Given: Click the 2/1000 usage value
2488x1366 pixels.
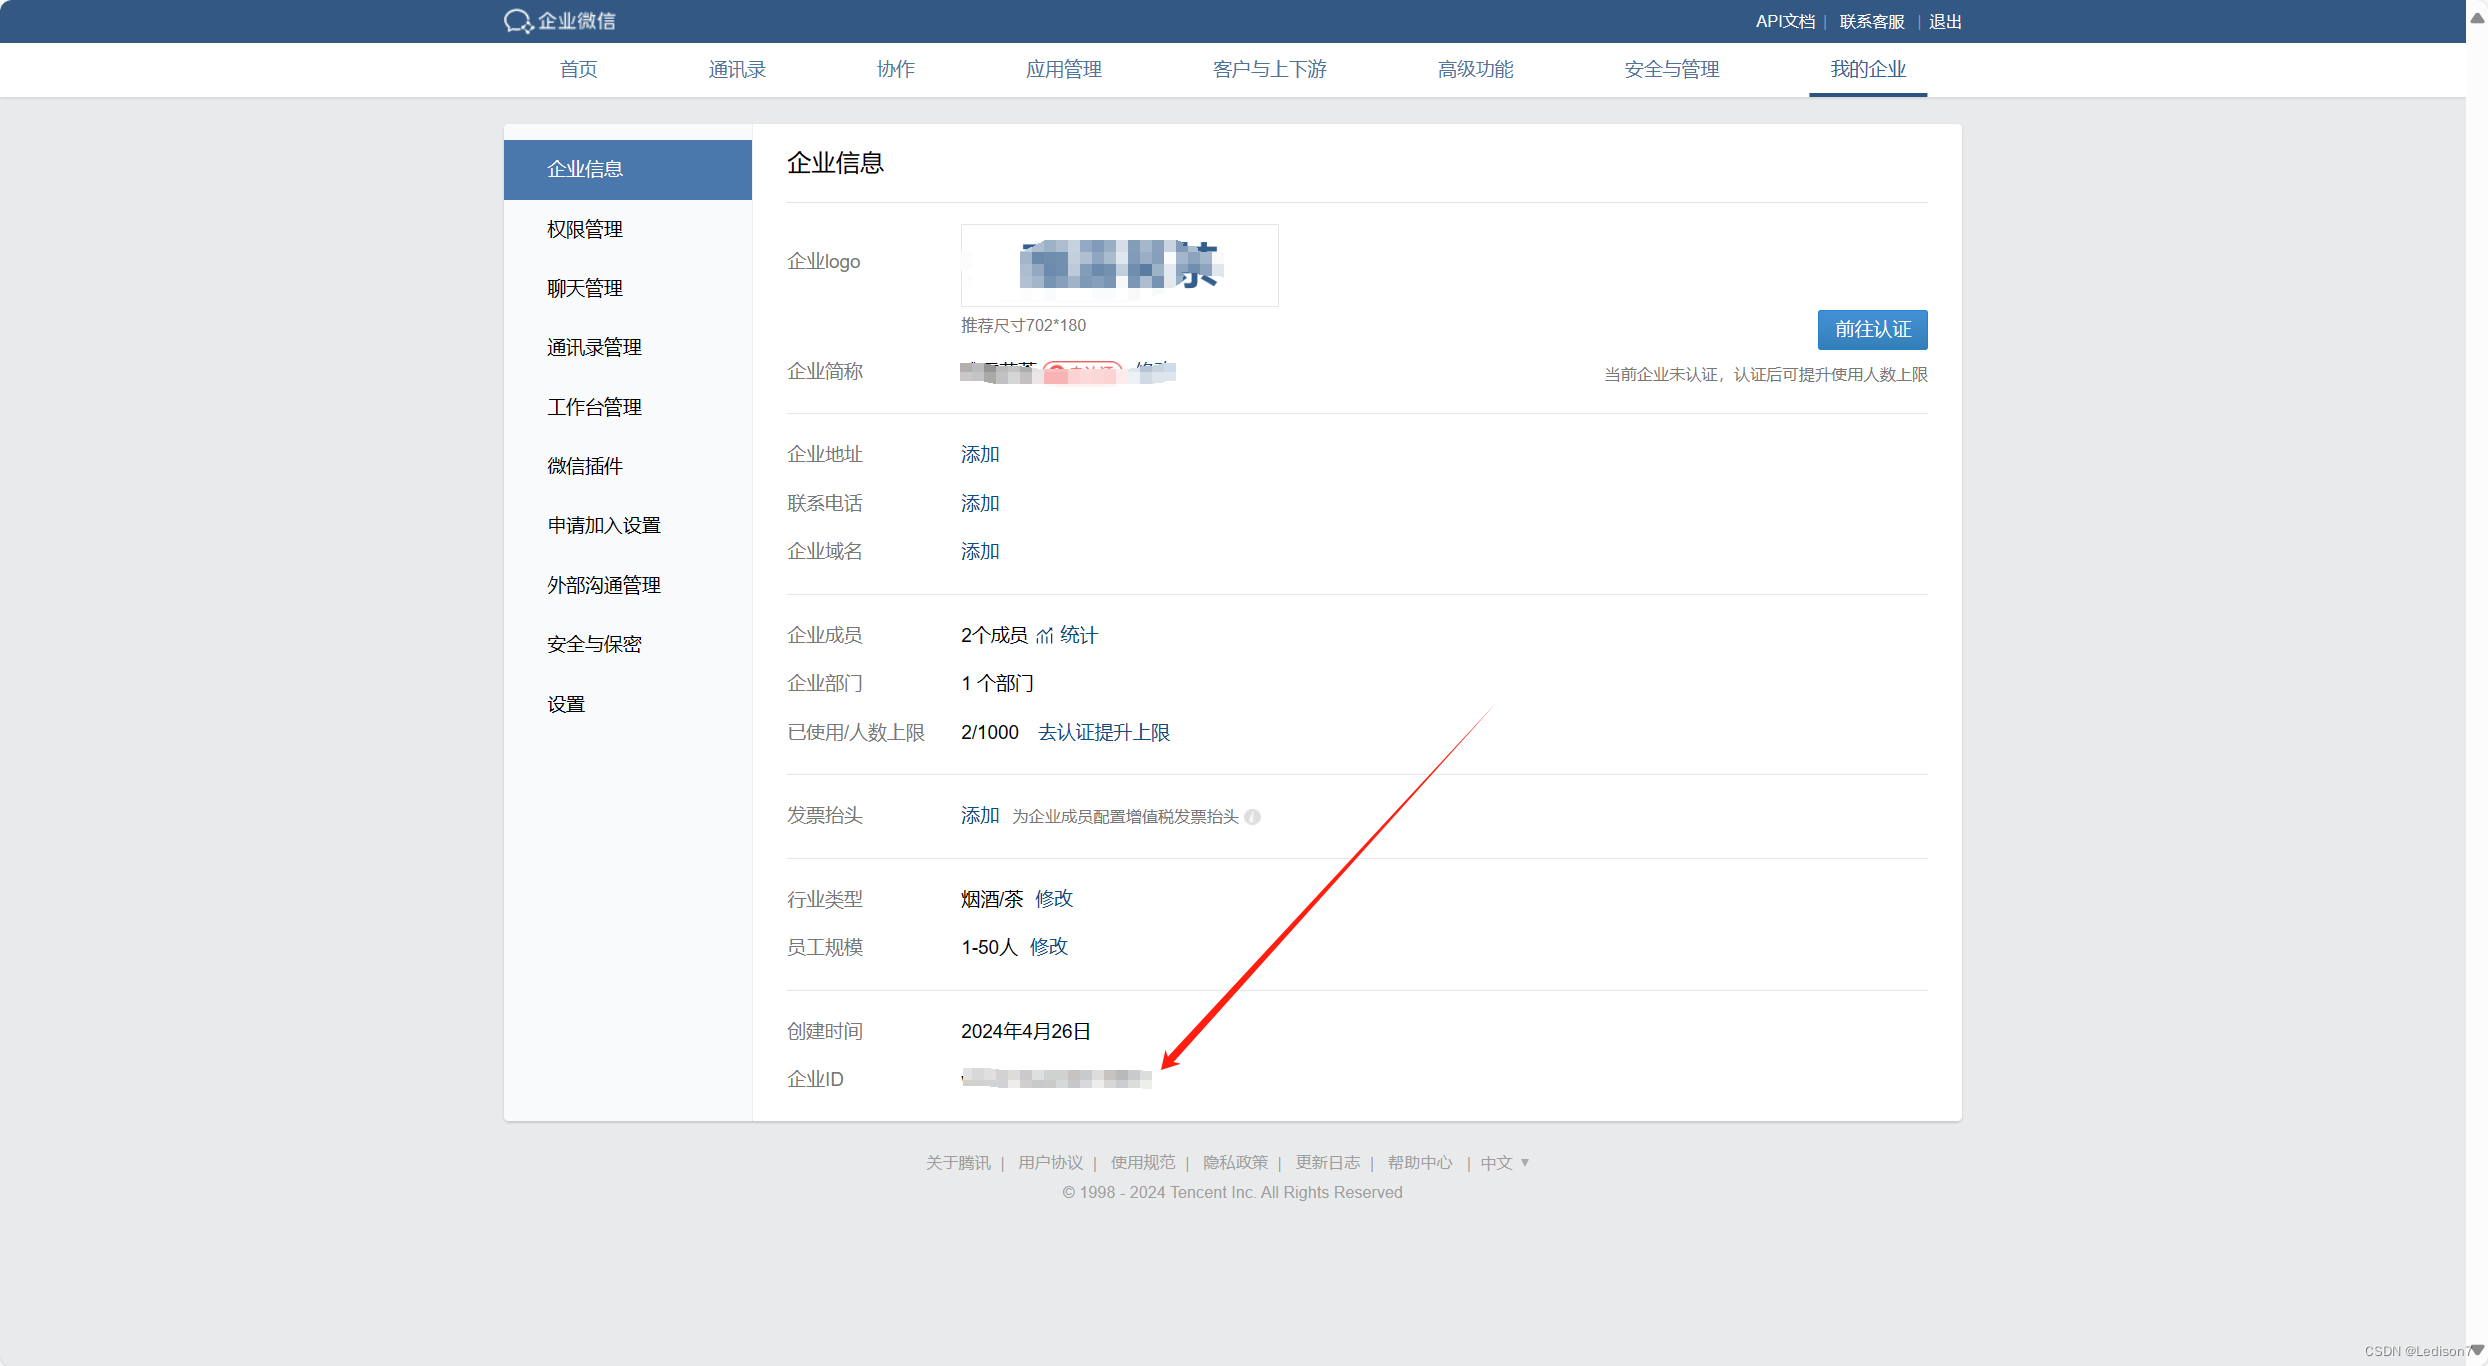Looking at the screenshot, I should [990, 733].
